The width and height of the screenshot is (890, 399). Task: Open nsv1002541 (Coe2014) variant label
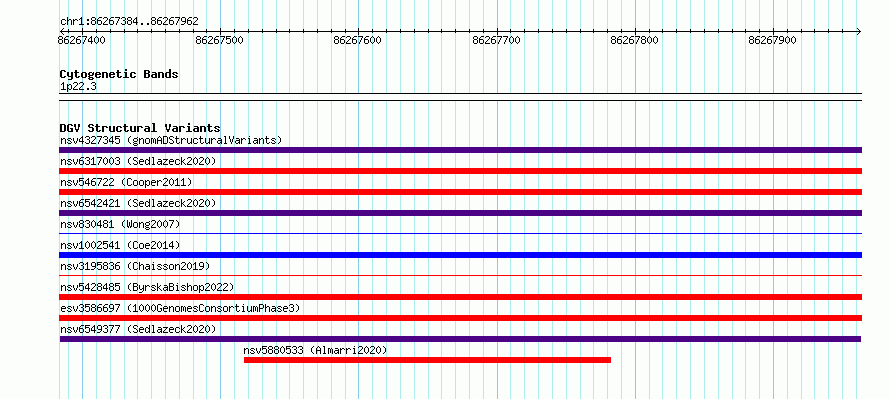(x=120, y=245)
